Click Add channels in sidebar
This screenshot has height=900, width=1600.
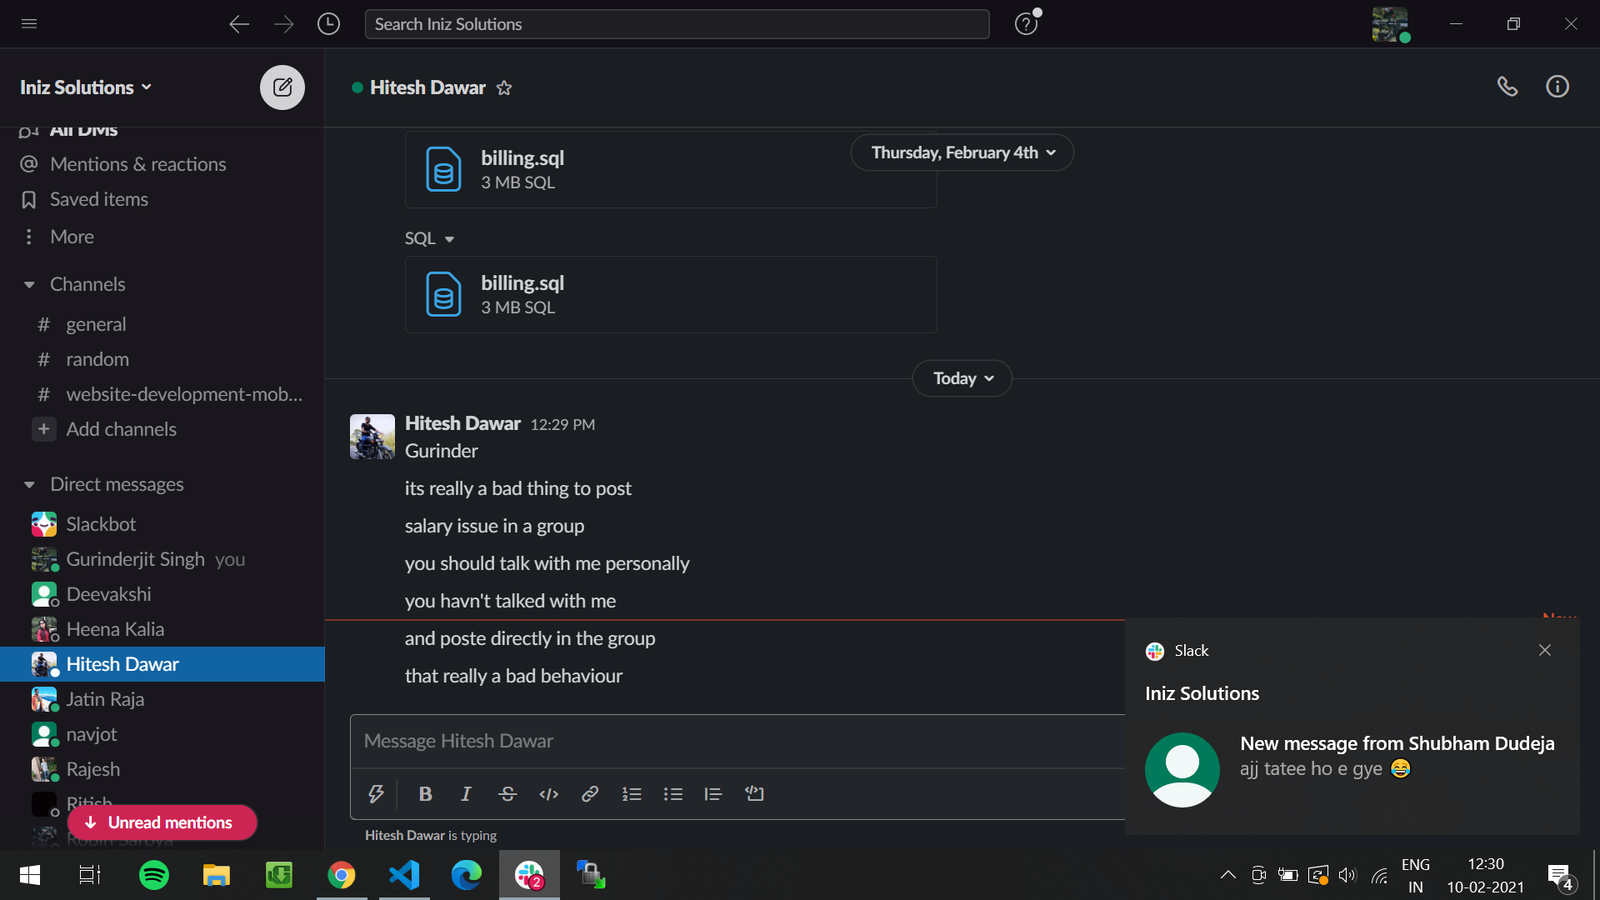pyautogui.click(x=120, y=429)
